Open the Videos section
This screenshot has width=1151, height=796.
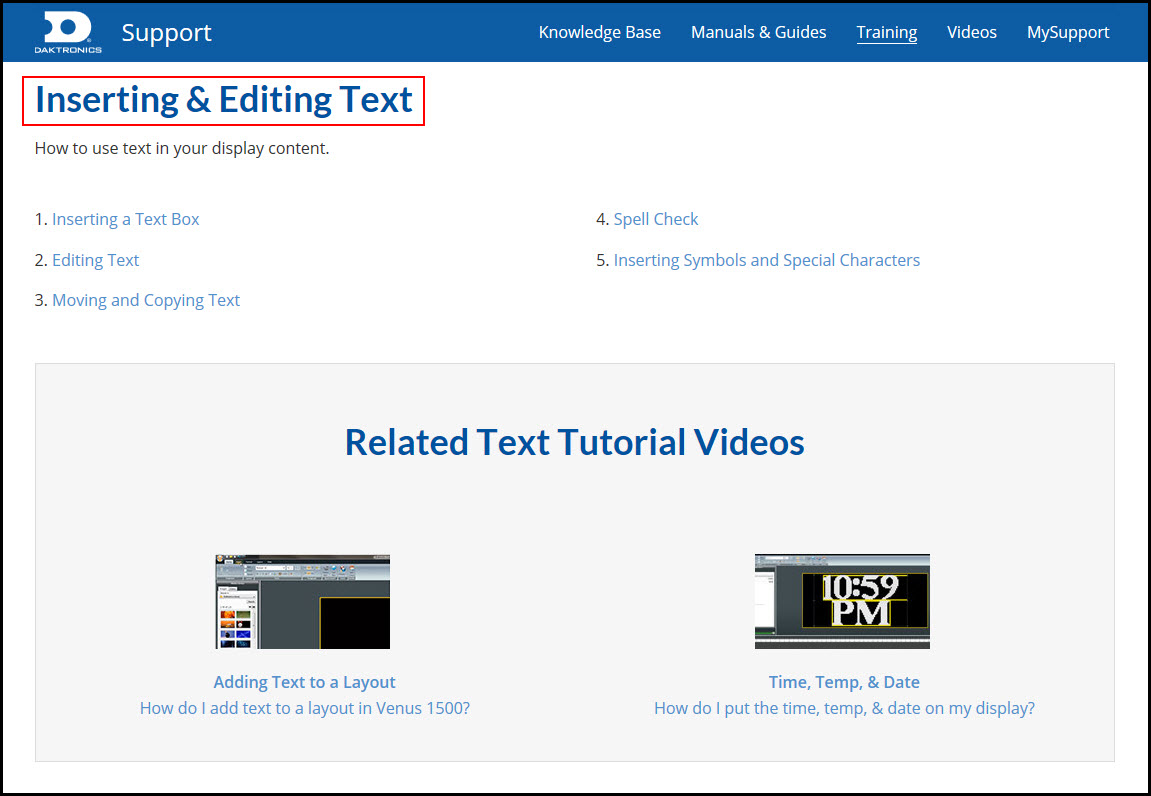click(971, 32)
